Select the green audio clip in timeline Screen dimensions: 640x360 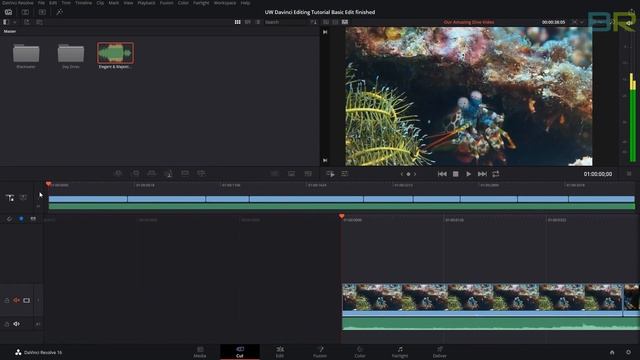point(491,324)
